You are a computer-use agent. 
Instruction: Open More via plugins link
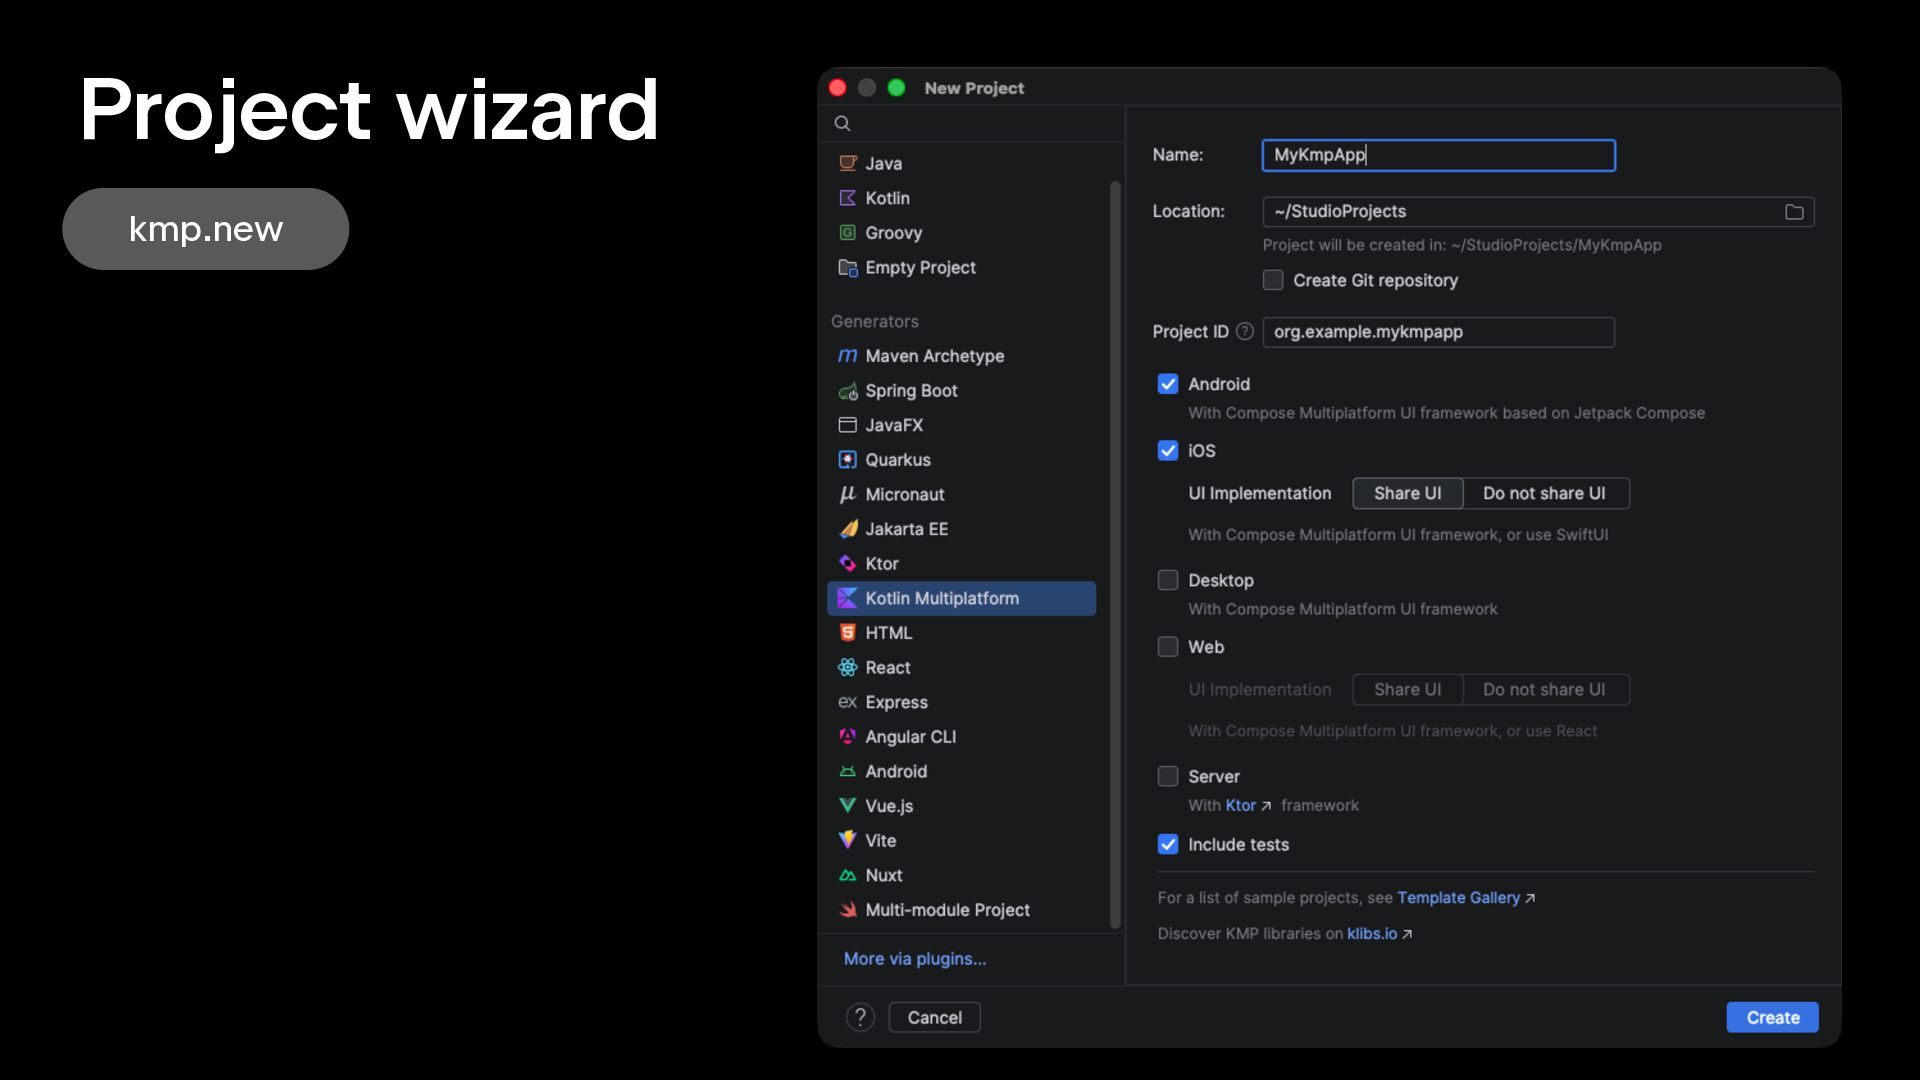pyautogui.click(x=915, y=959)
